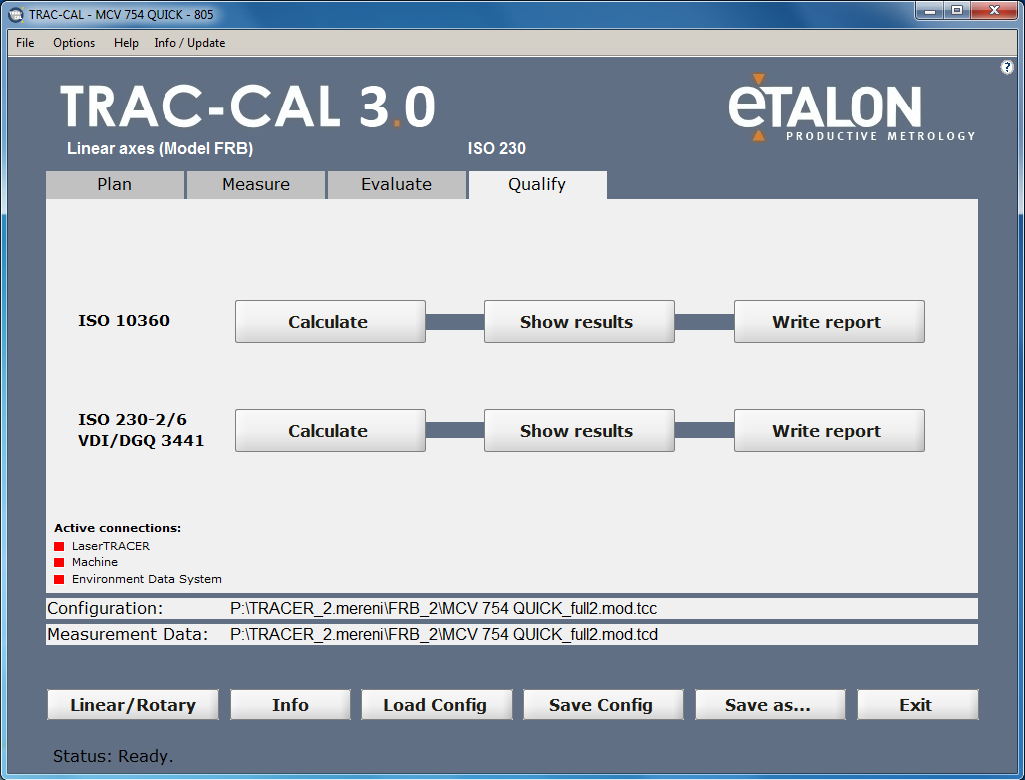This screenshot has width=1025, height=780.
Task: Click Load Config button
Action: pyautogui.click(x=437, y=705)
